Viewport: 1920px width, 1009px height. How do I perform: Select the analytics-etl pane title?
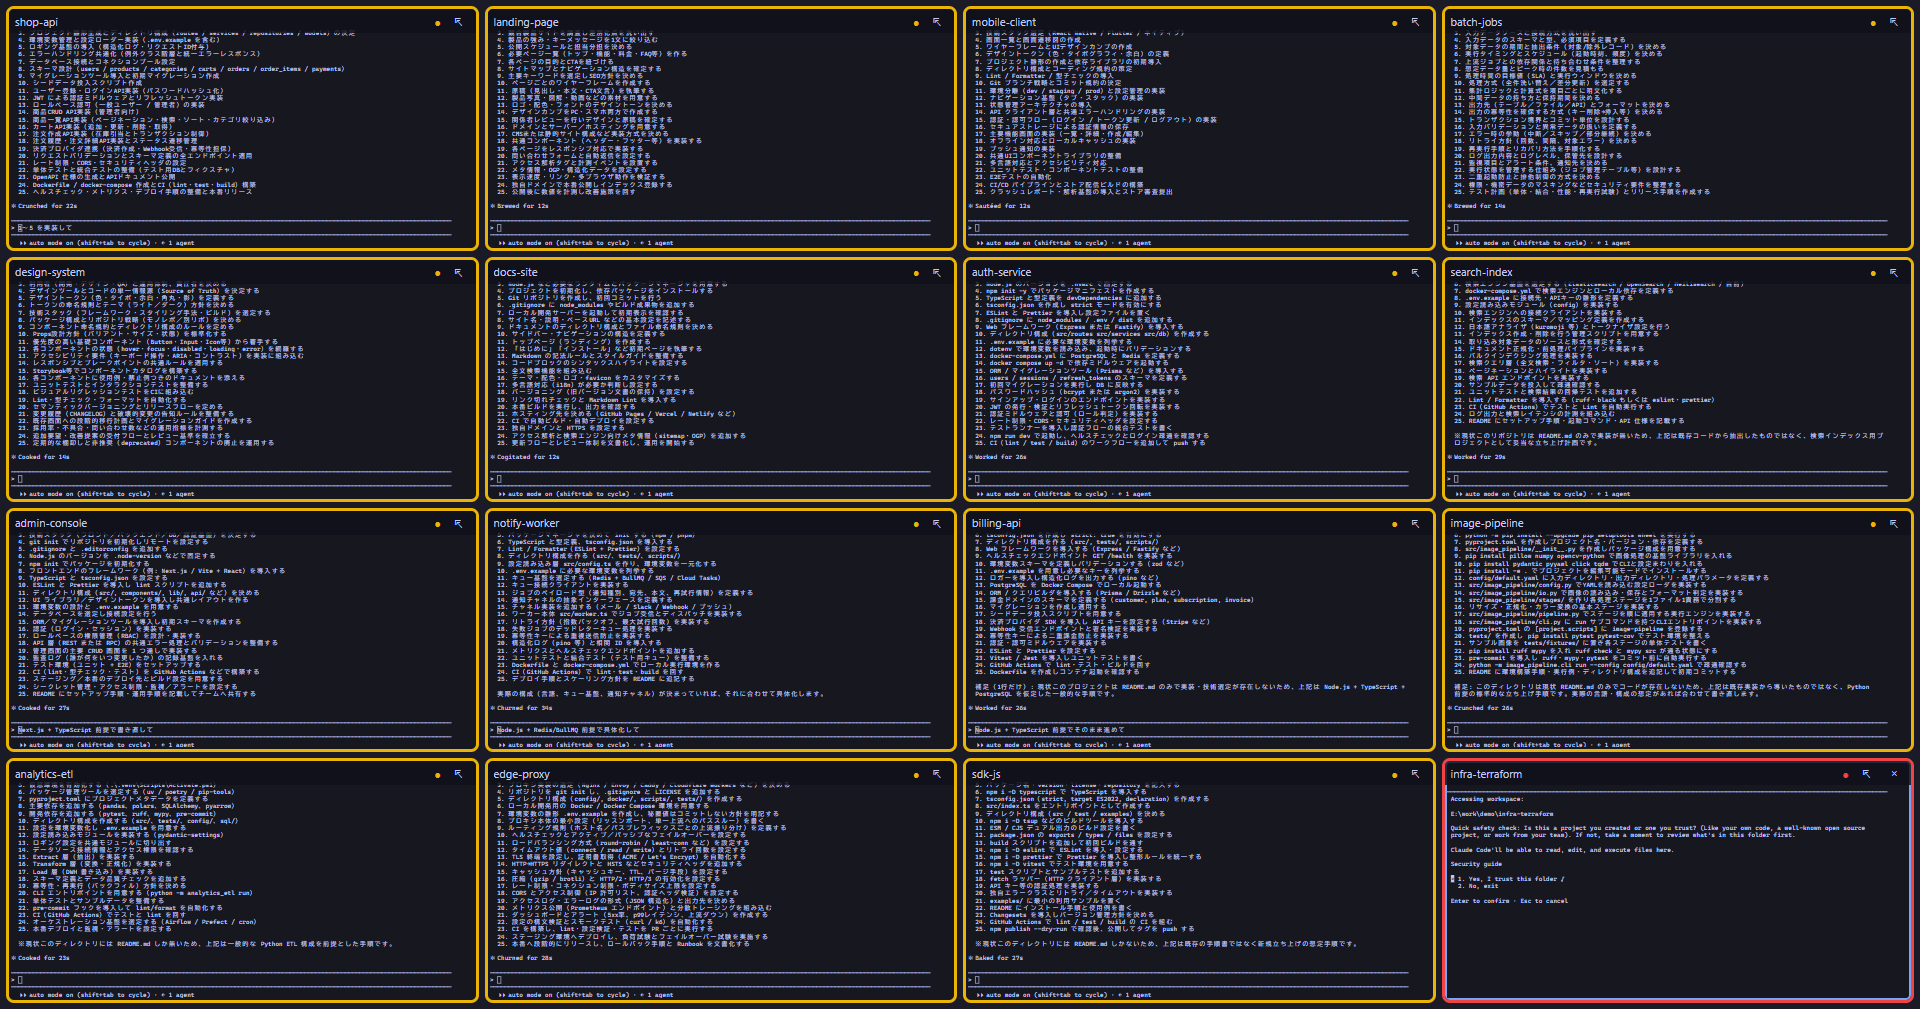pyautogui.click(x=44, y=774)
